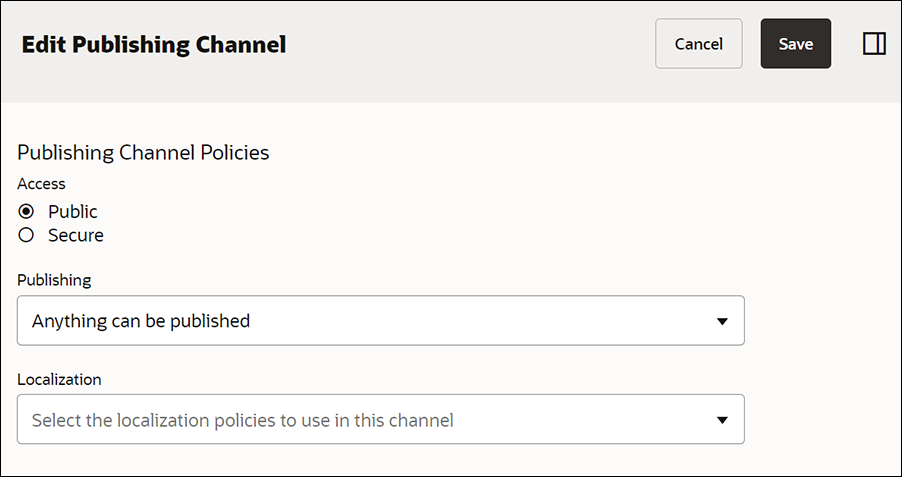Click the gray header bar between title and Cancel
902x477 pixels.
pos(470,45)
